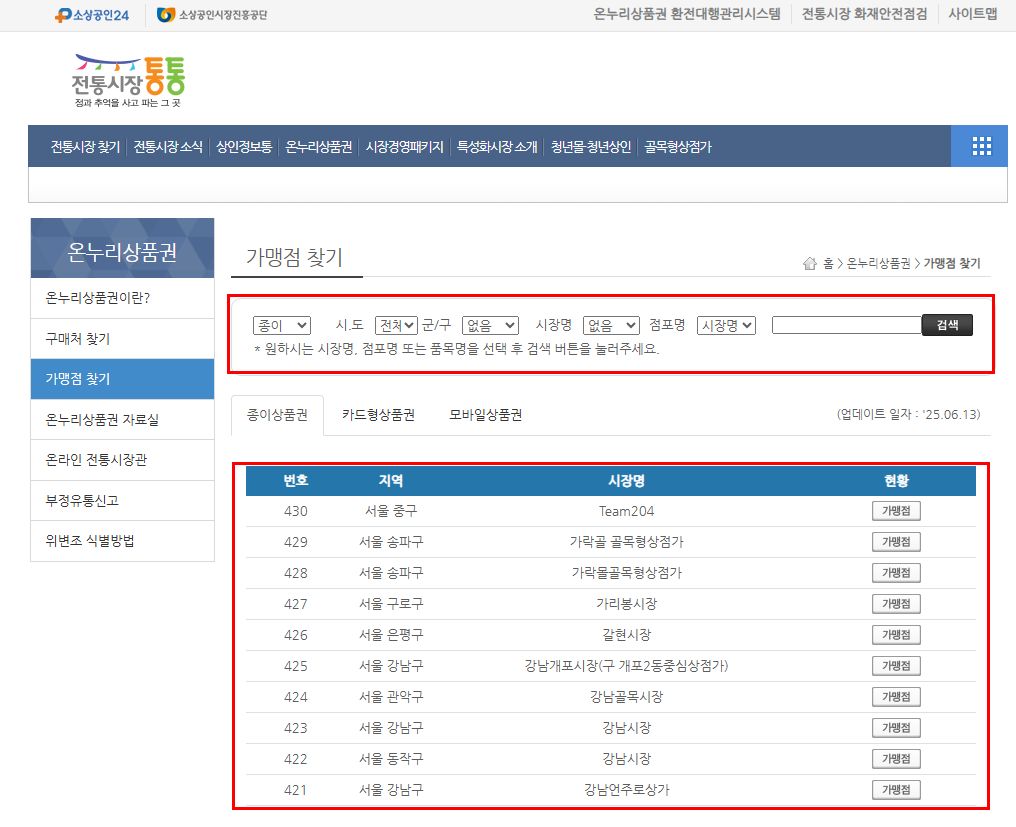Open the 종이 voucher type dropdown

pyautogui.click(x=282, y=325)
